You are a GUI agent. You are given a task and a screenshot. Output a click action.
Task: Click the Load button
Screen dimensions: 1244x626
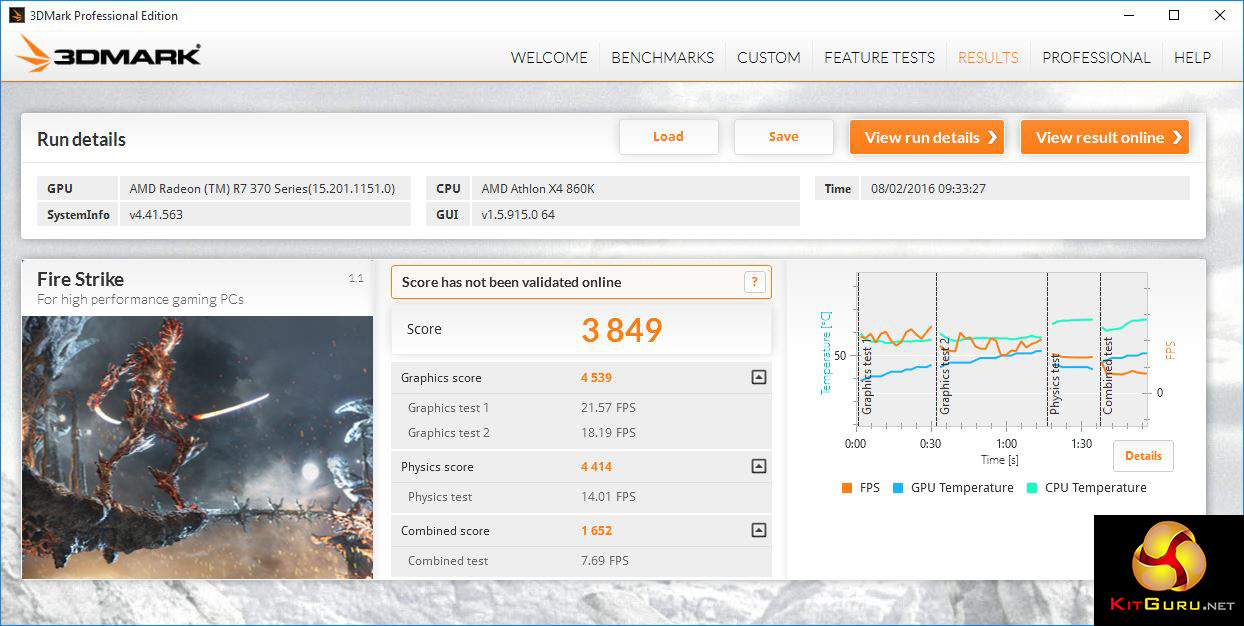click(x=669, y=137)
